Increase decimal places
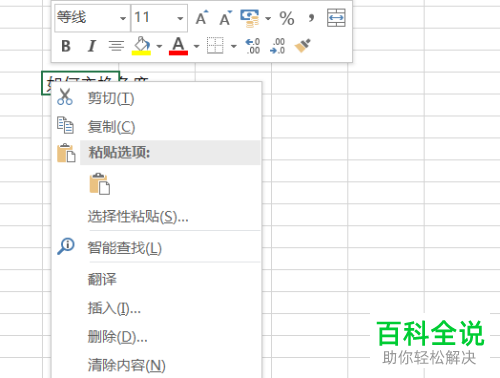Screen dimensions: 500x378 (x=253, y=46)
